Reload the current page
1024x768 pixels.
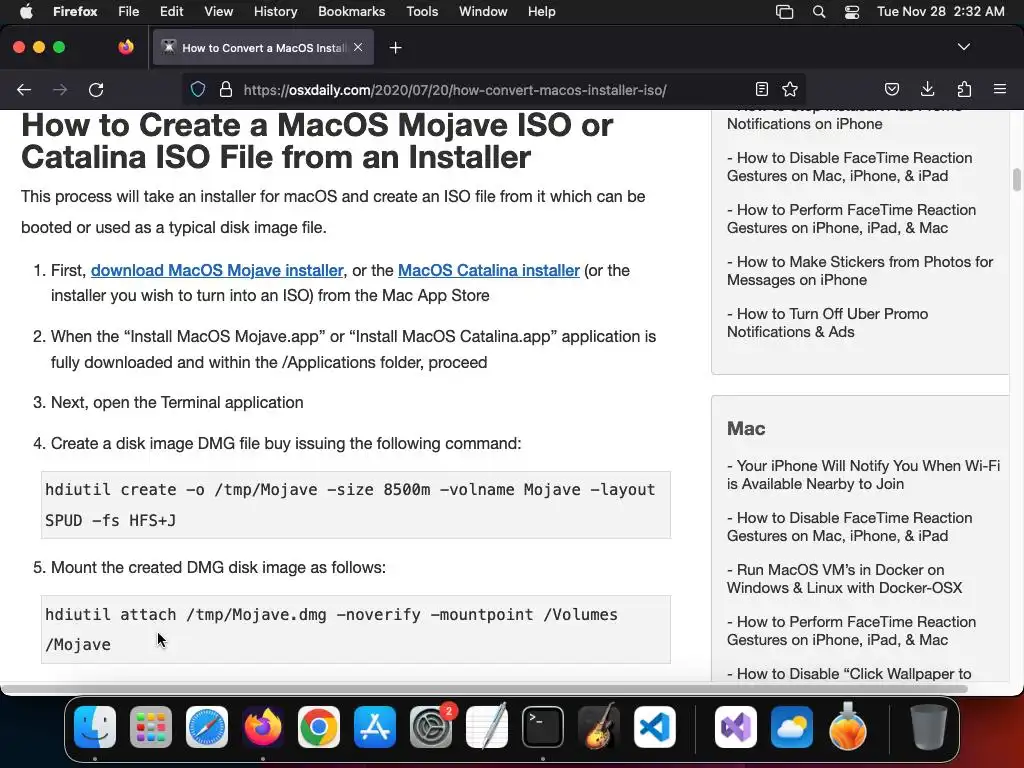point(96,90)
